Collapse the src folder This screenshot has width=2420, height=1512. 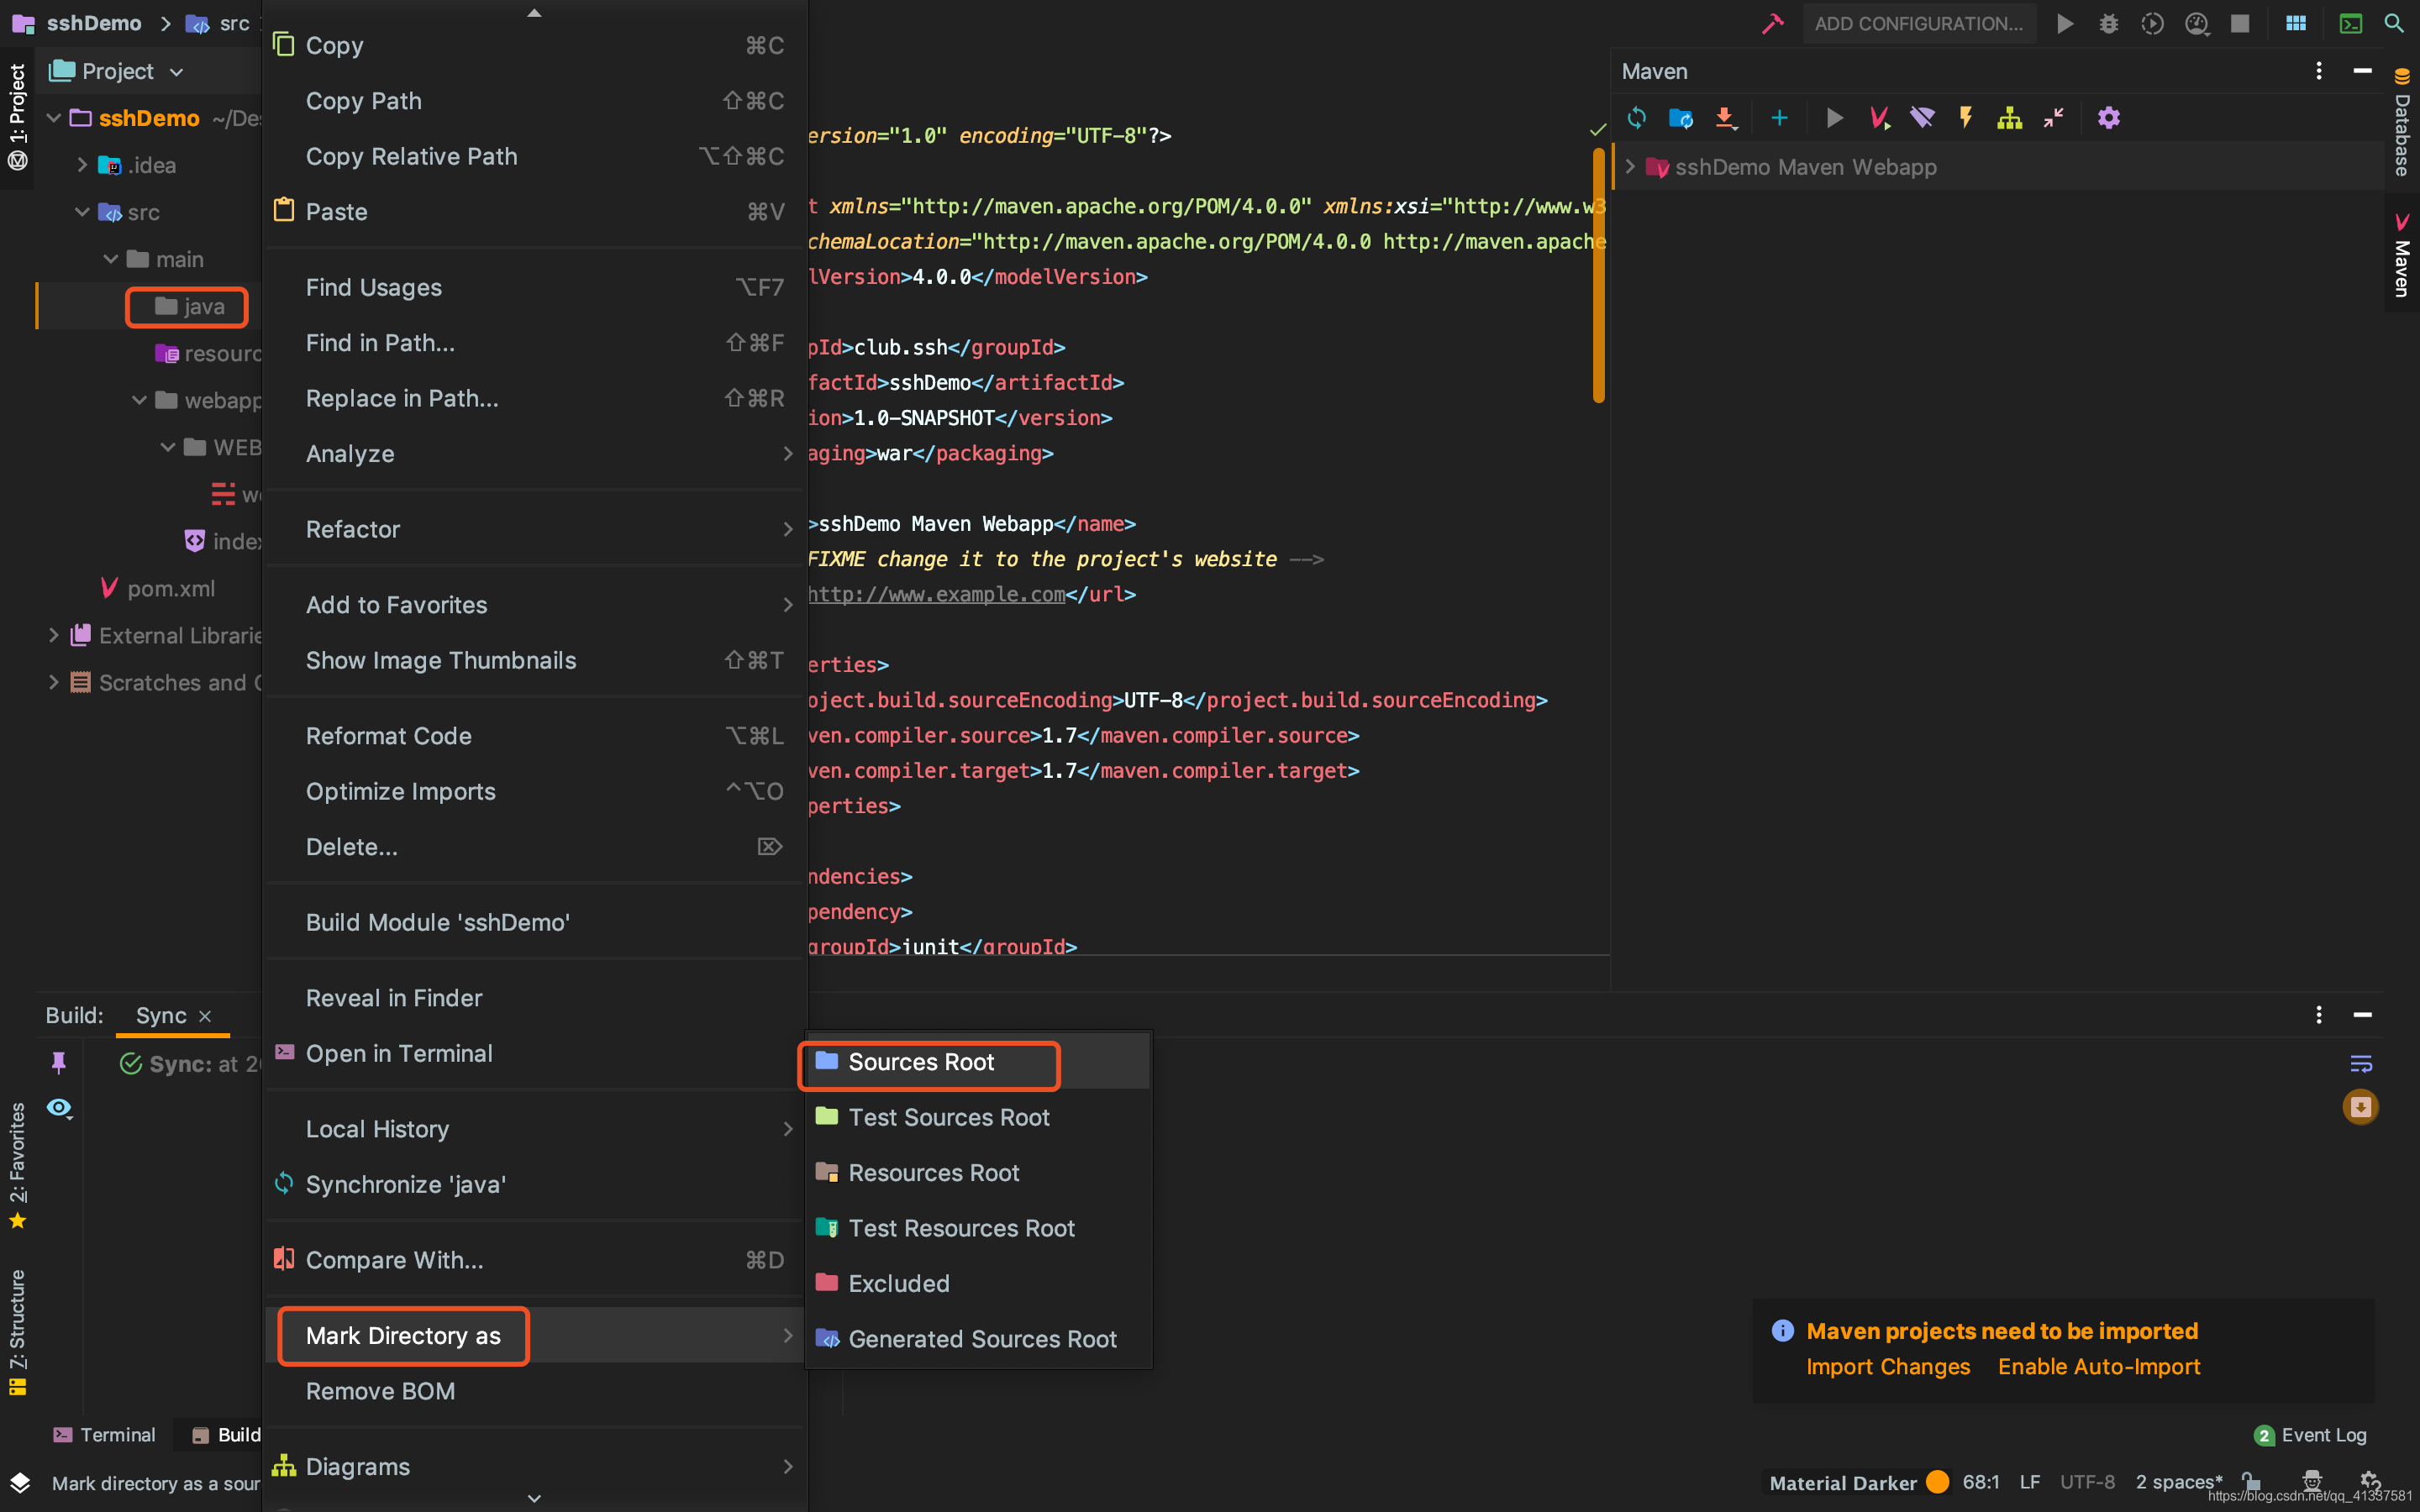coord(82,212)
